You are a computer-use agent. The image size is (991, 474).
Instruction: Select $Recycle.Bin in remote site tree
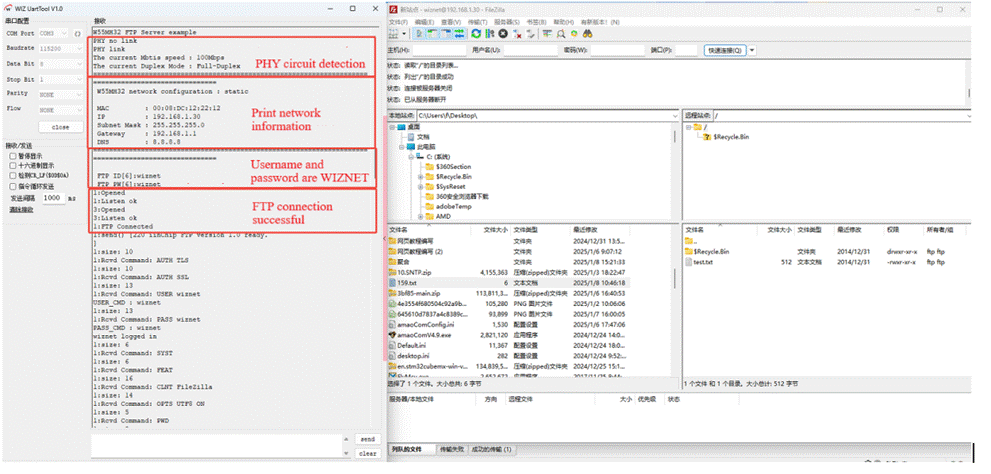tap(731, 137)
